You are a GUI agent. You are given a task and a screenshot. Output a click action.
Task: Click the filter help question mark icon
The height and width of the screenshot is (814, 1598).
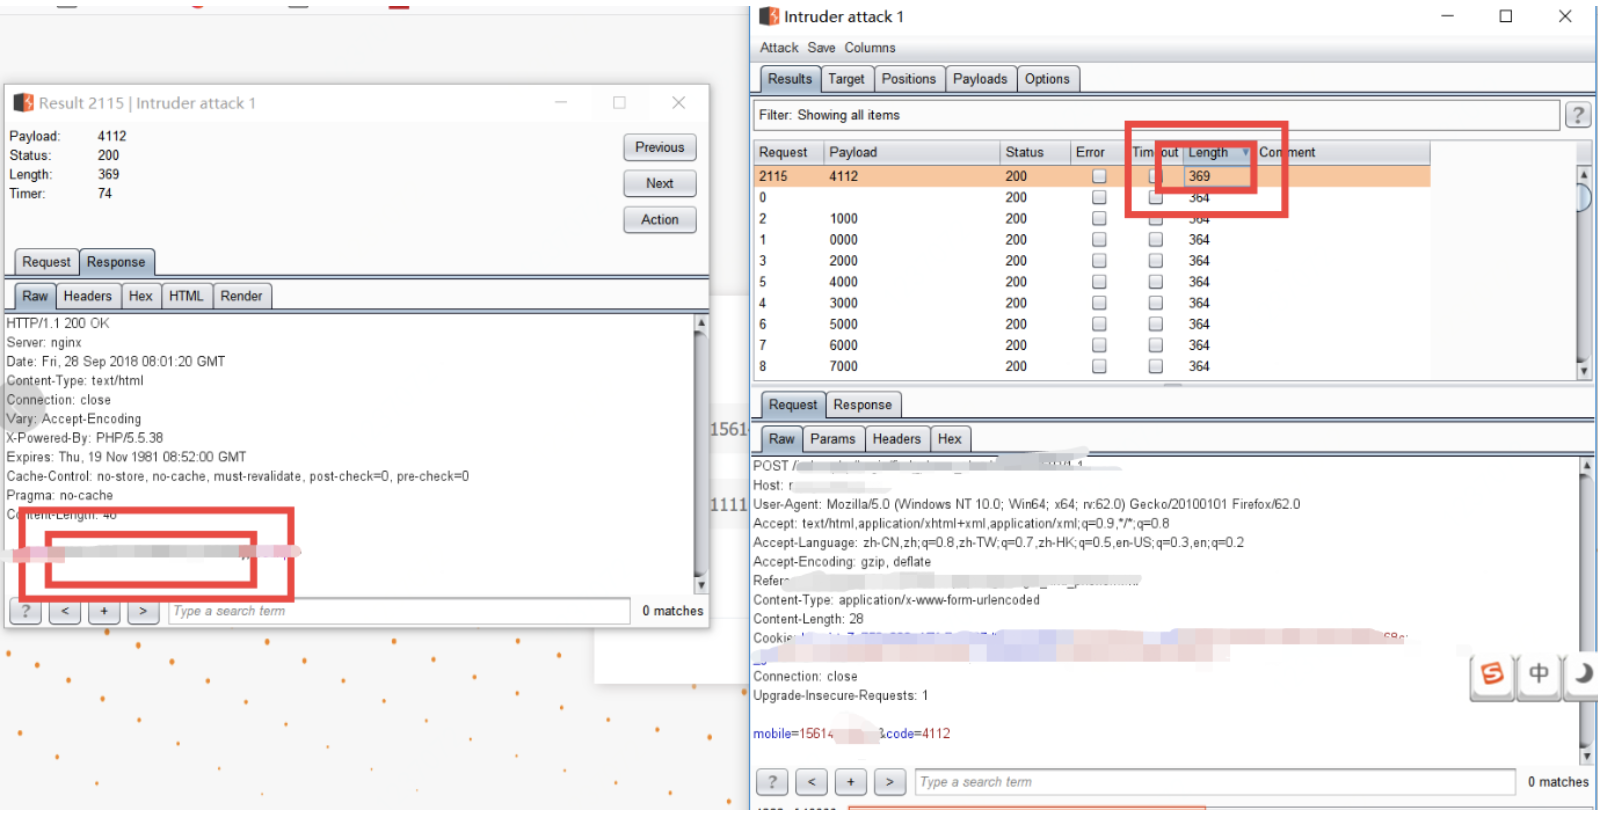(x=1577, y=115)
